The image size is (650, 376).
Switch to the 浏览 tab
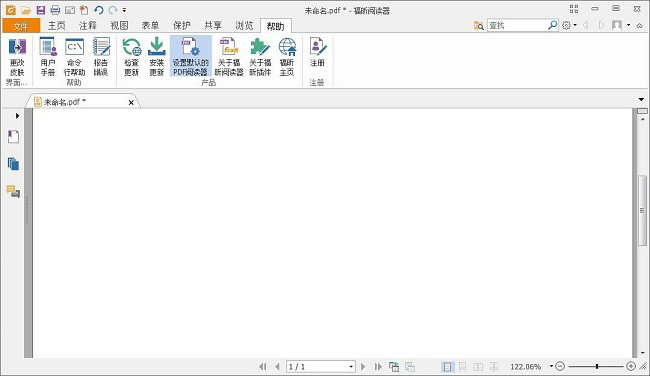244,26
